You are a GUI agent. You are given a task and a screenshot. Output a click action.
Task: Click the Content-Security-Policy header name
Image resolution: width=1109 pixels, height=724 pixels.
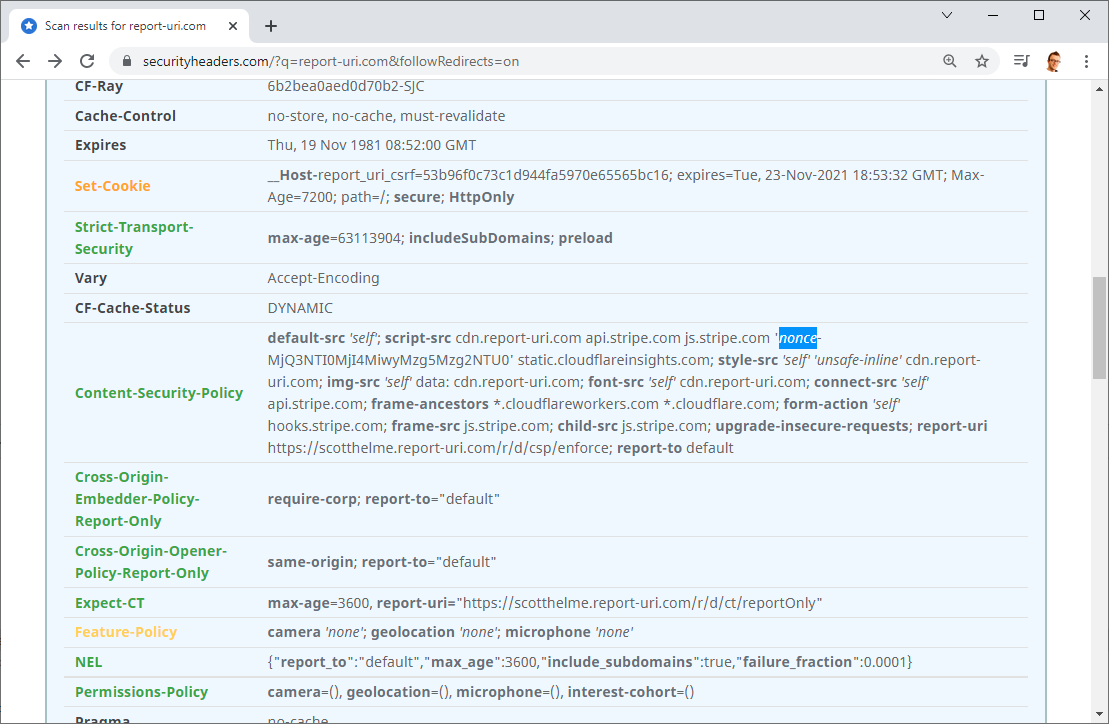tap(159, 393)
